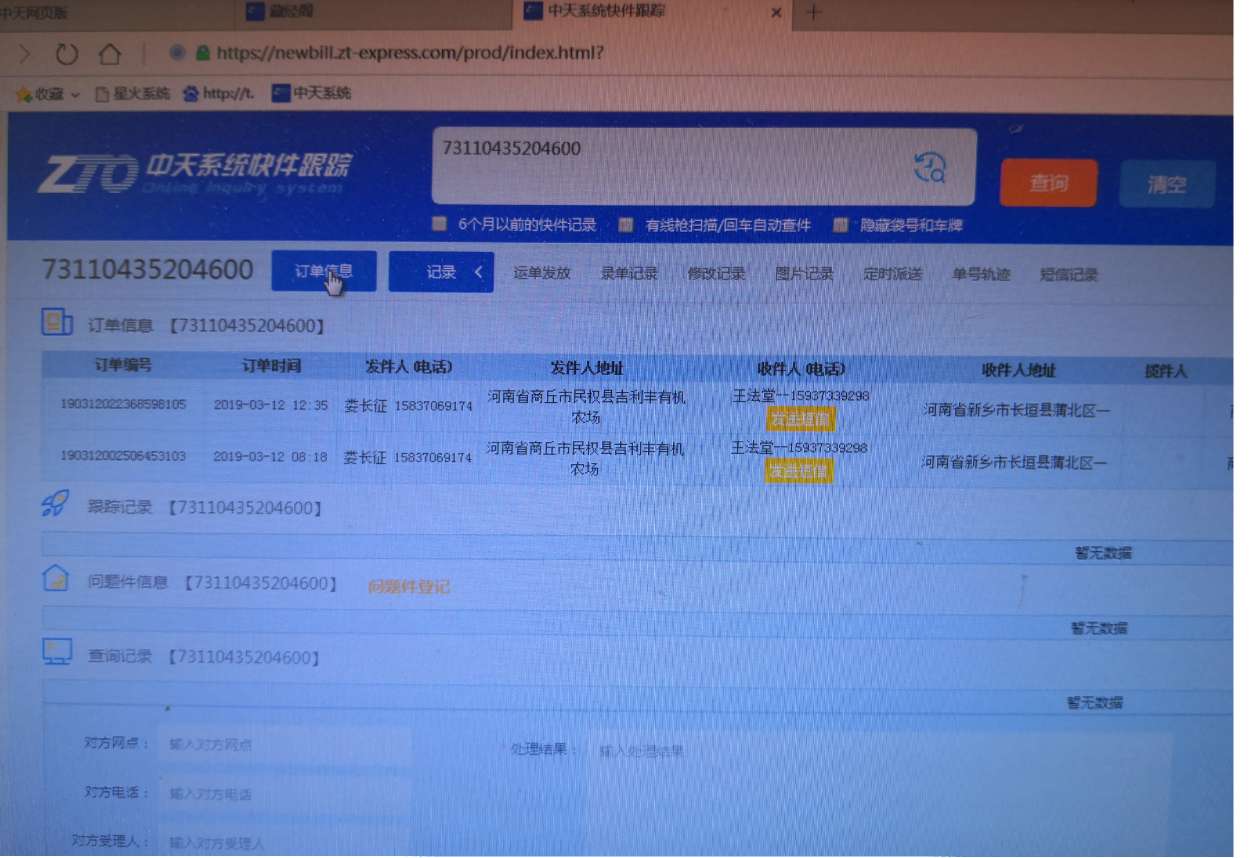Click the search history clock icon
The width and height of the screenshot is (1250, 858).
929,168
